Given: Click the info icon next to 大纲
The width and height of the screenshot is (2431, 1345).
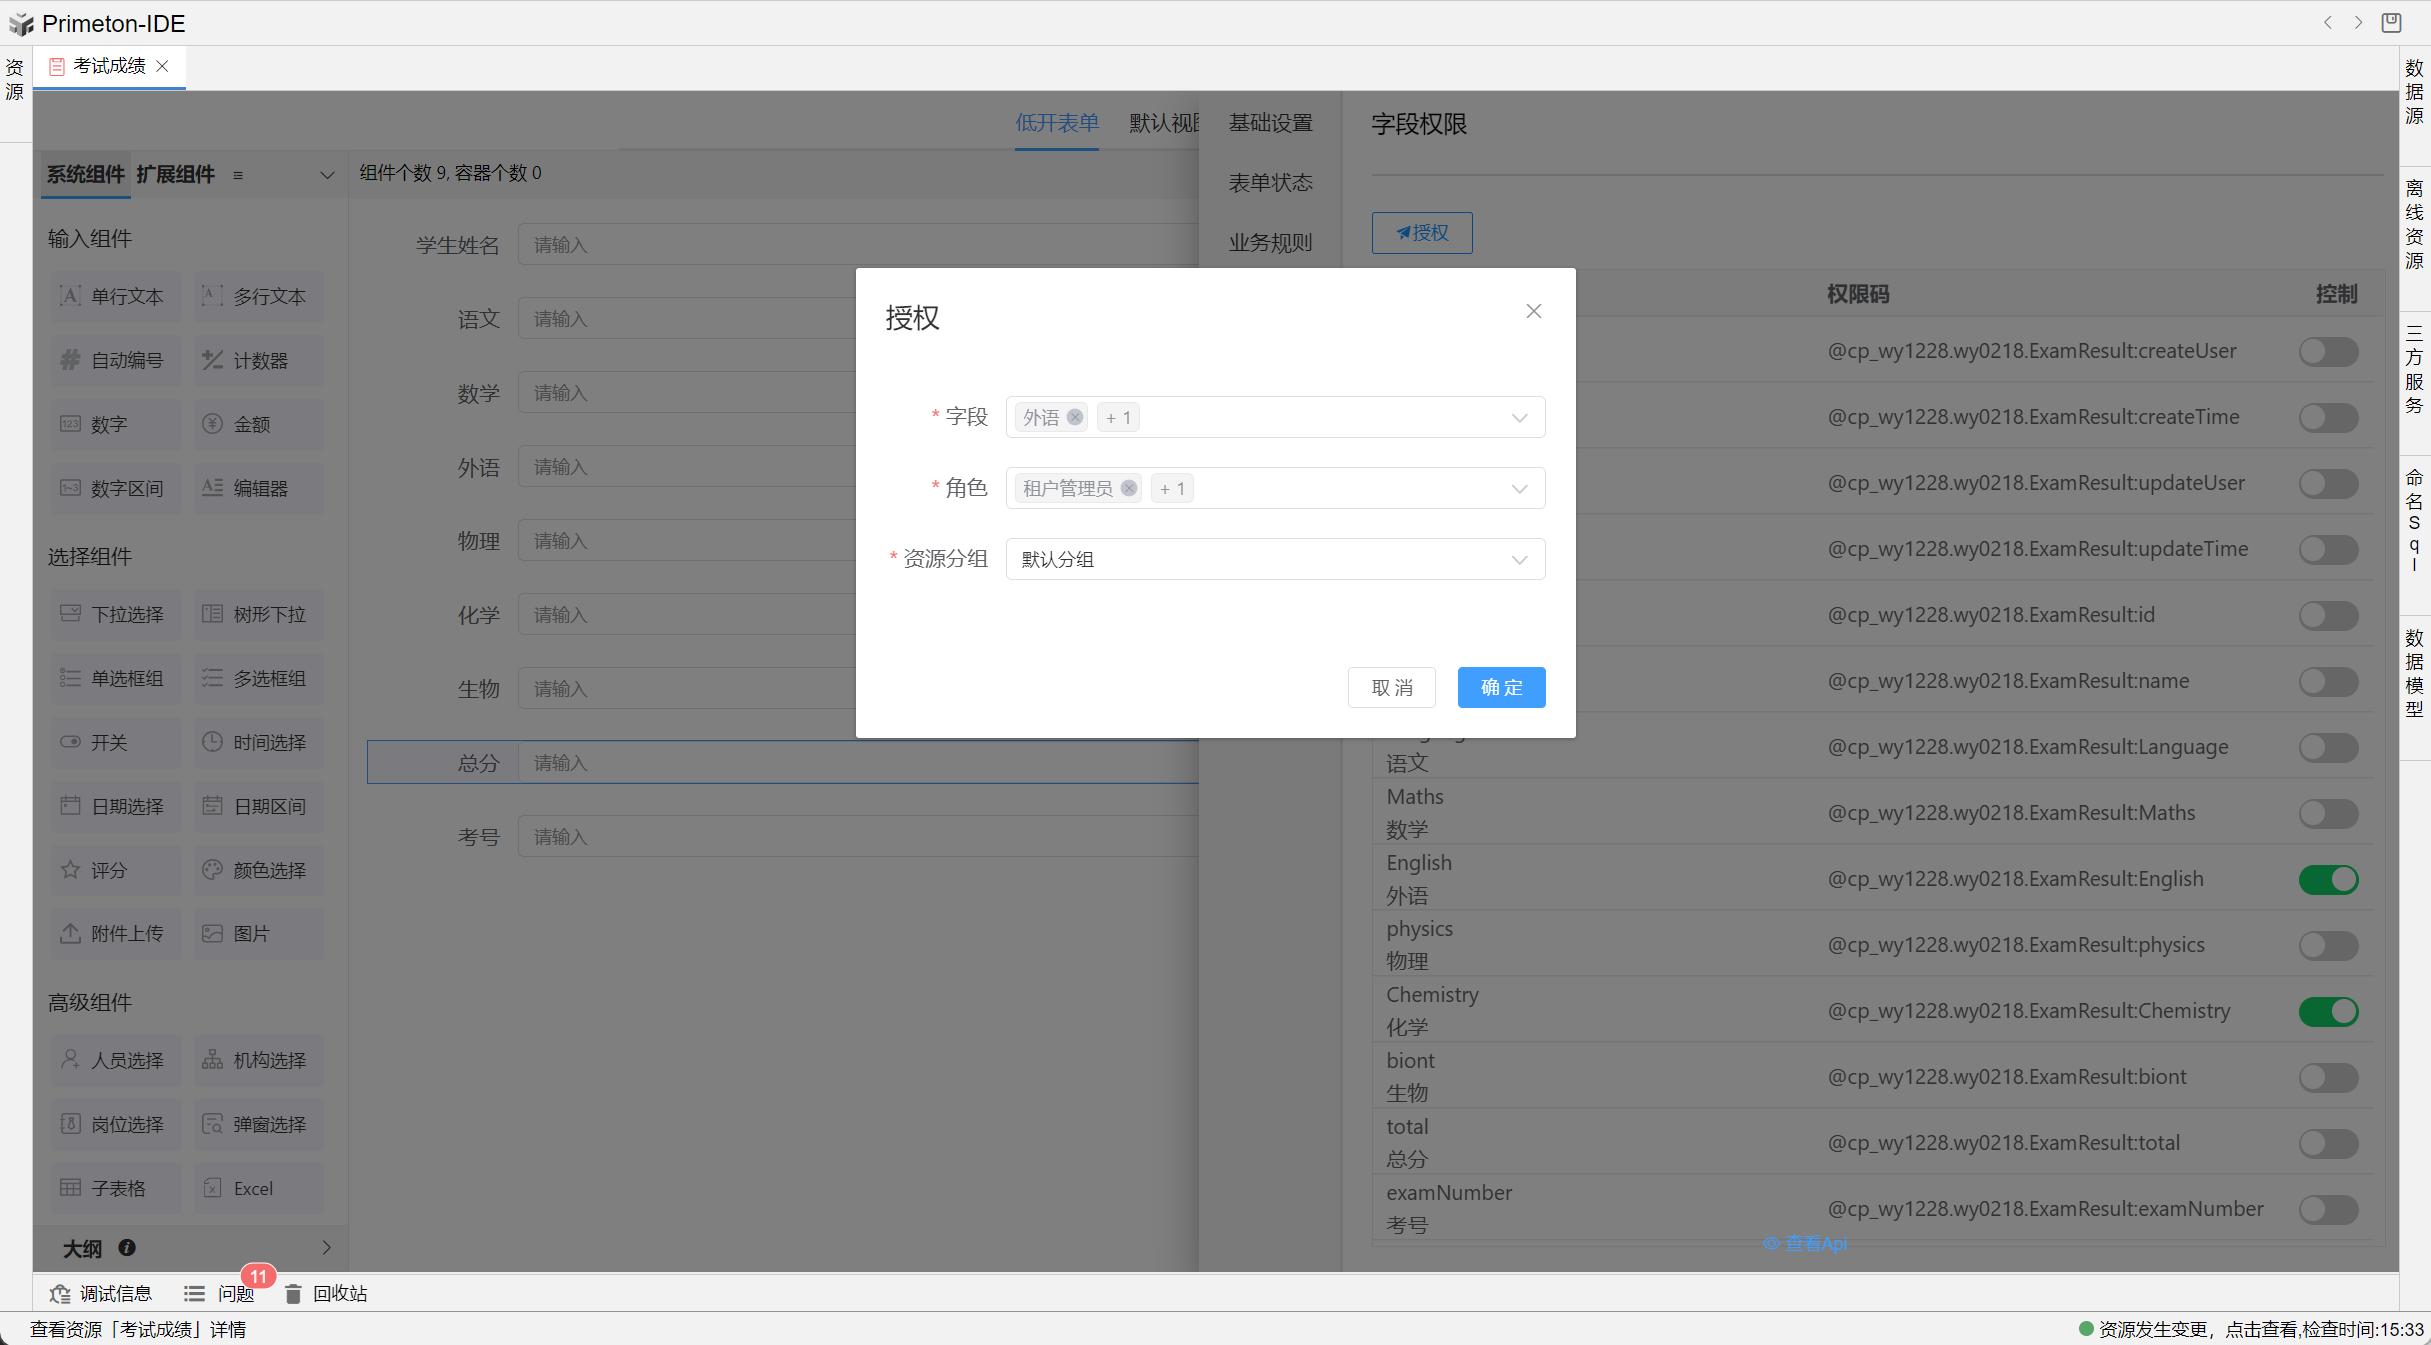Looking at the screenshot, I should click(127, 1248).
